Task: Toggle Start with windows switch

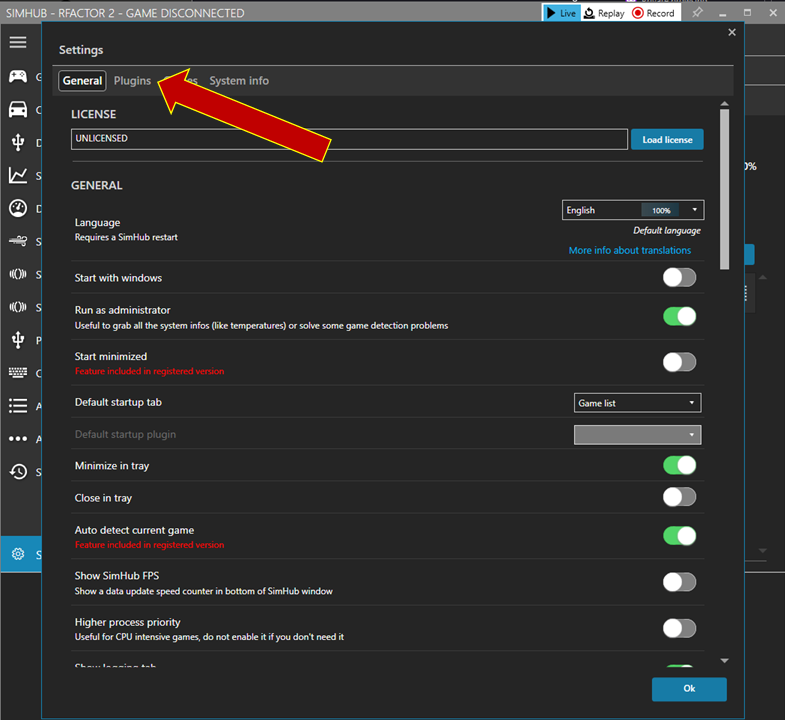Action: click(679, 277)
